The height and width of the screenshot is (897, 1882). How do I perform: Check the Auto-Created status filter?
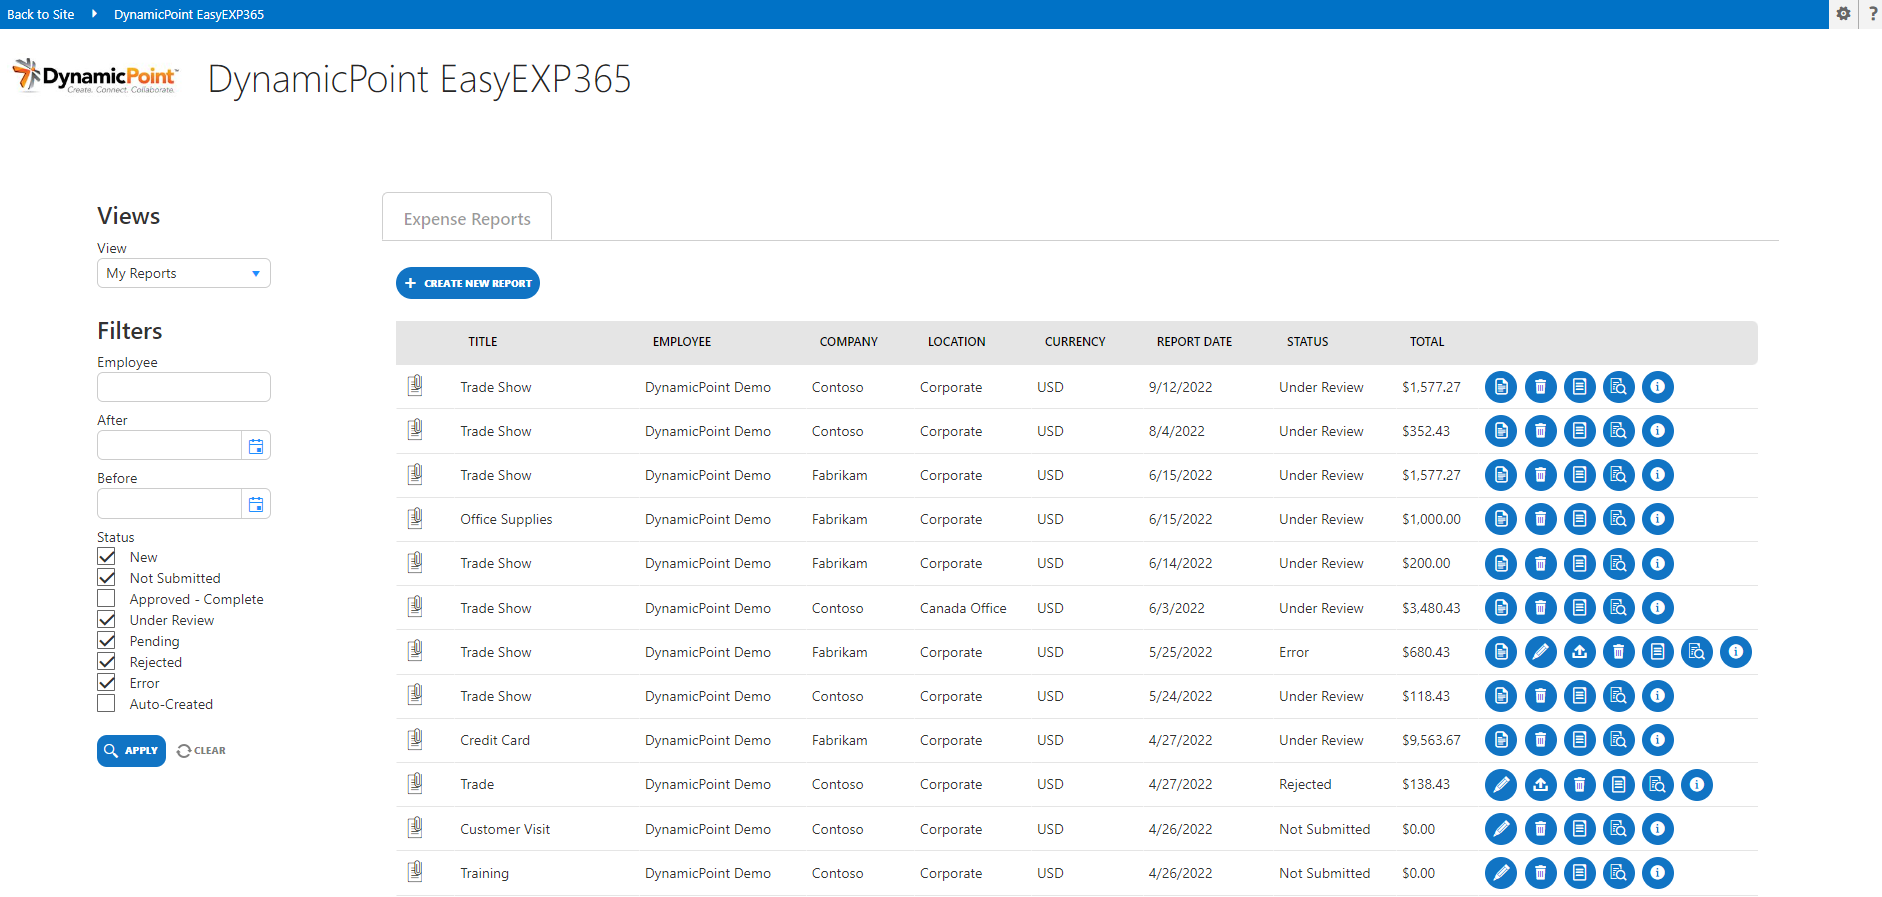[106, 703]
